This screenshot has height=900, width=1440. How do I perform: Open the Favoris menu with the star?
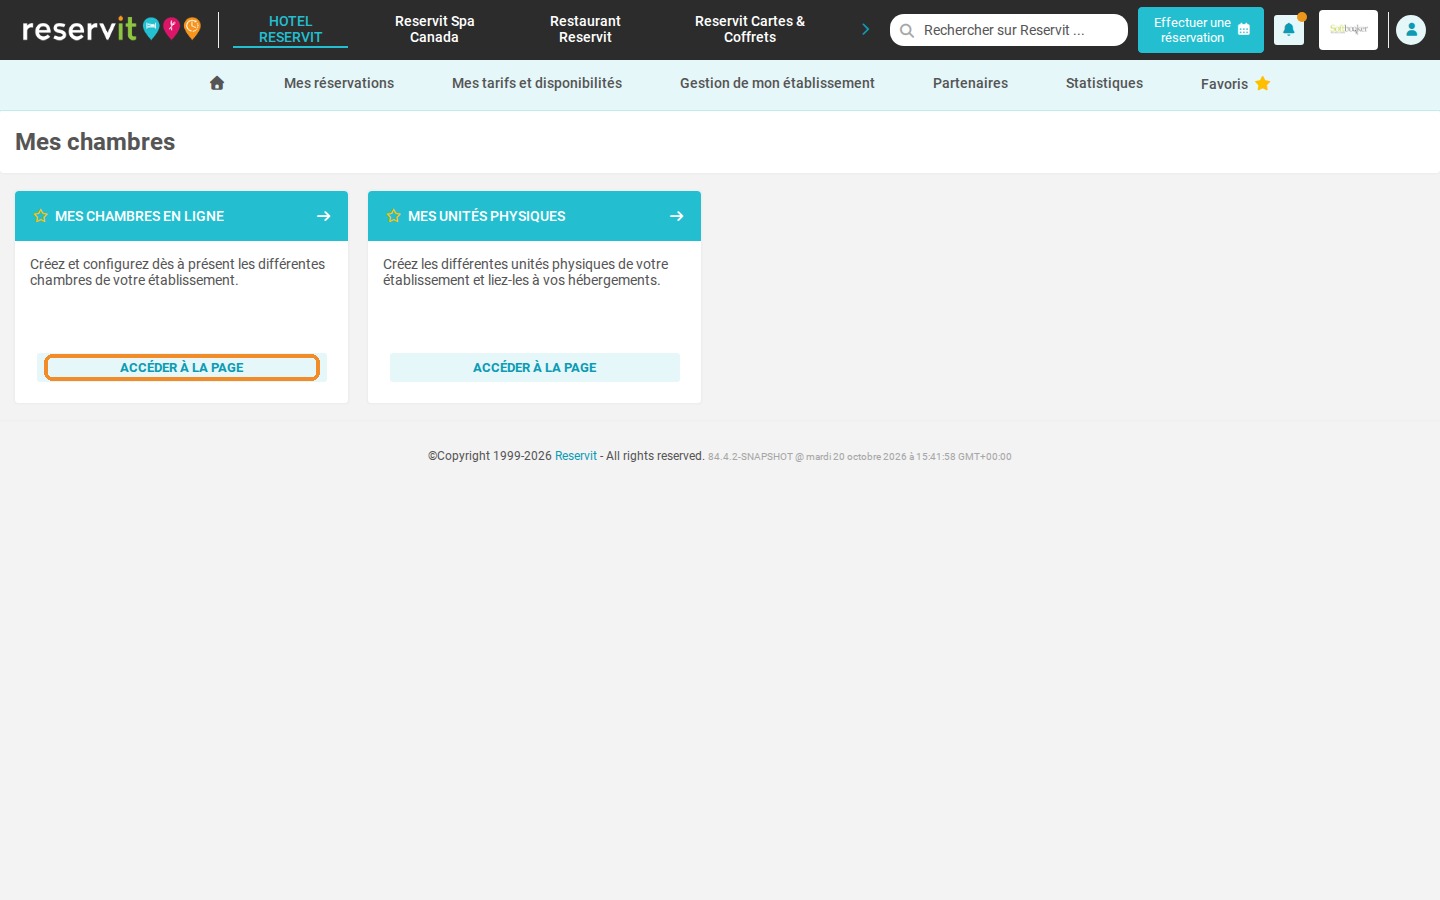pyautogui.click(x=1235, y=84)
